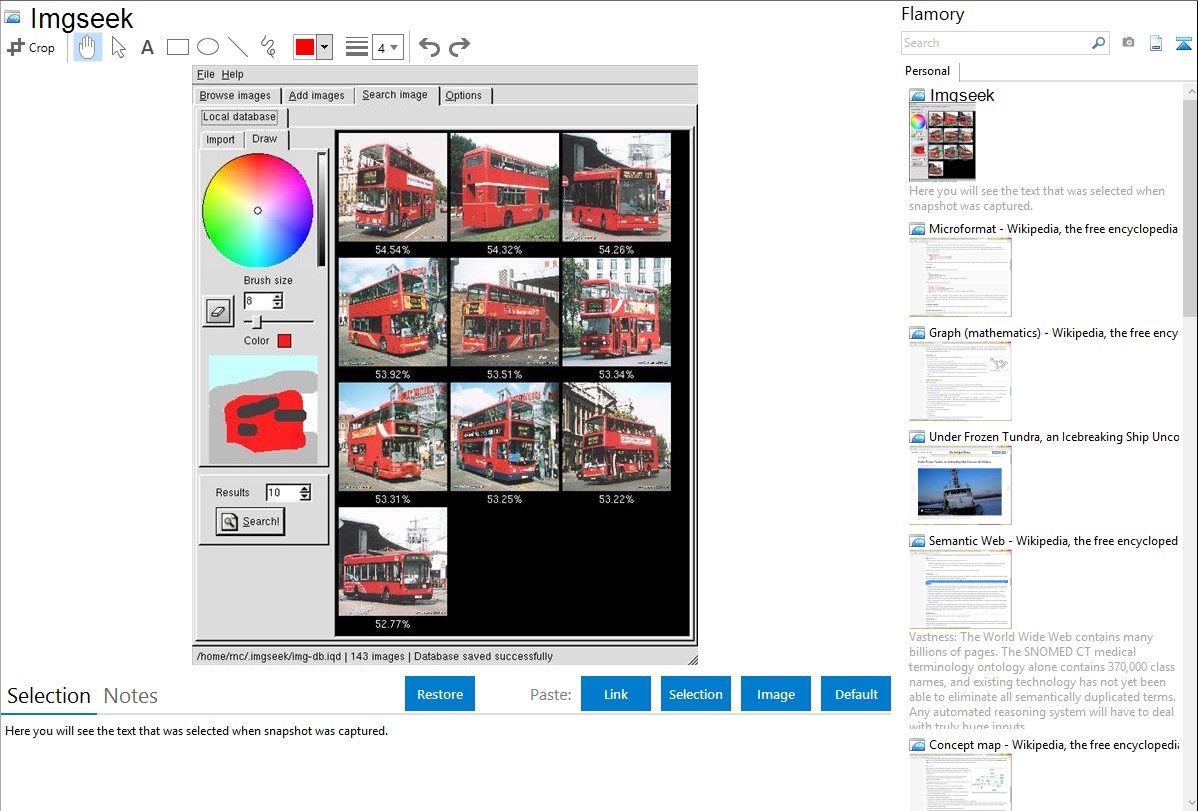
Task: Choose the arrow pointer tool
Action: click(x=119, y=47)
